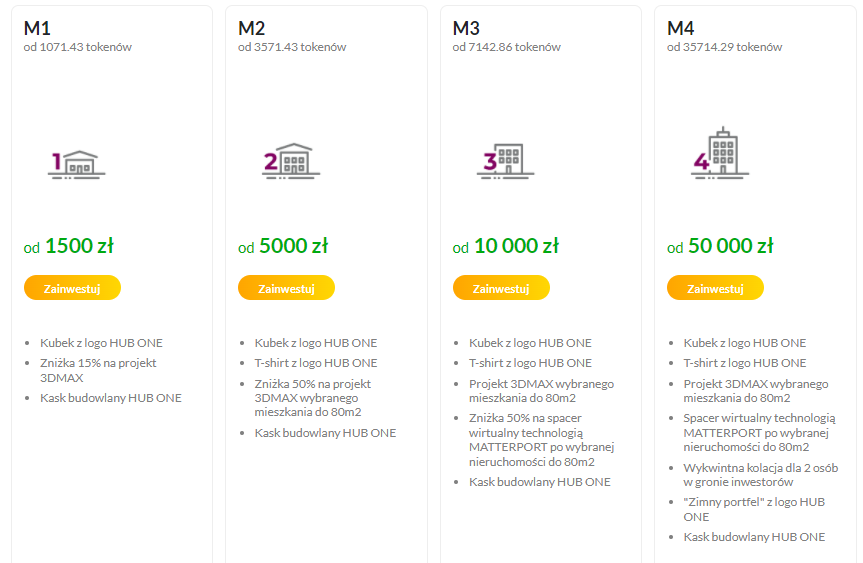863x563 pixels.
Task: Select the M1 package heading
Action: [37, 28]
